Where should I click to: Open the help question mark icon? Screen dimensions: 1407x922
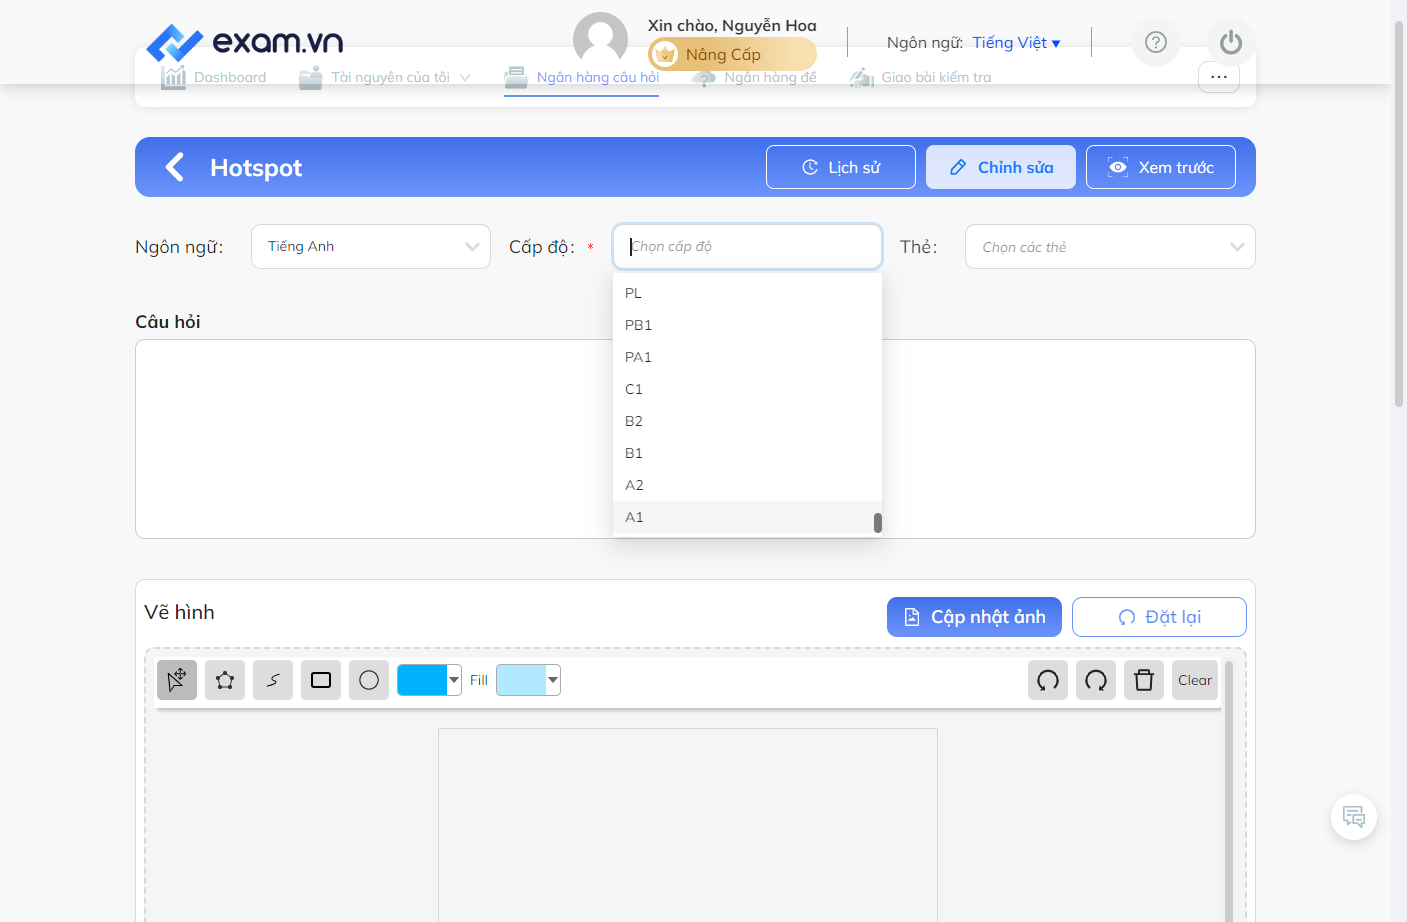point(1156,42)
